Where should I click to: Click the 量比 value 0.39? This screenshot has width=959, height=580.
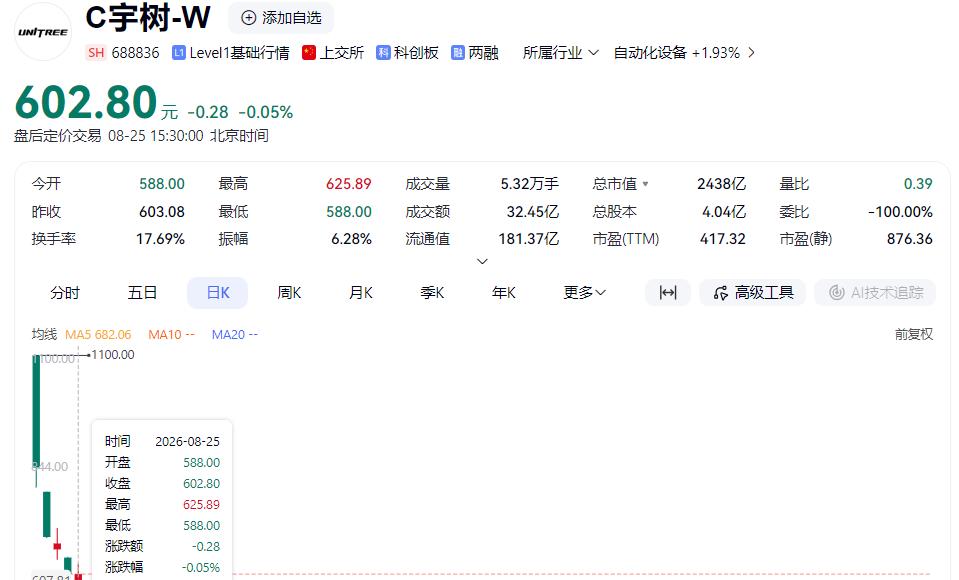click(x=918, y=184)
